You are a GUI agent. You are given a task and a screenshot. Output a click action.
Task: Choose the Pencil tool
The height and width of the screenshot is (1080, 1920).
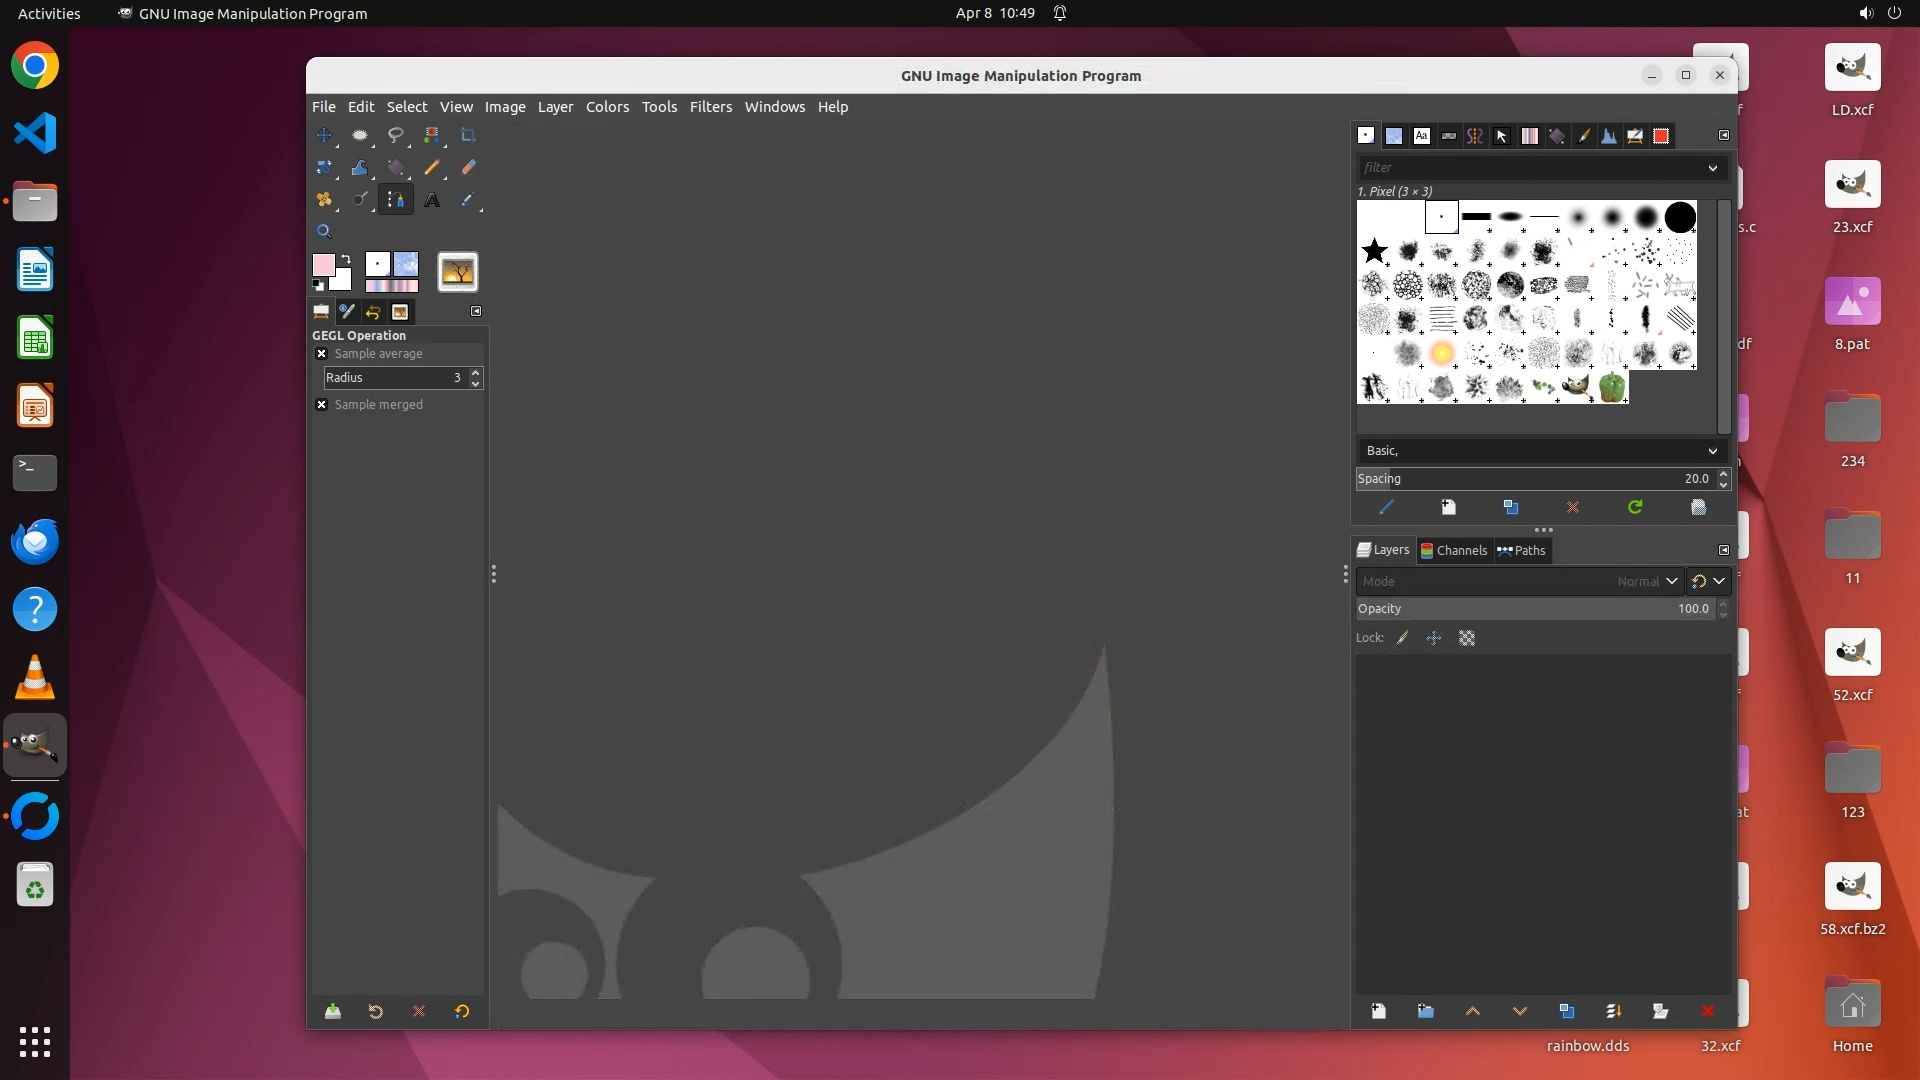(x=432, y=167)
